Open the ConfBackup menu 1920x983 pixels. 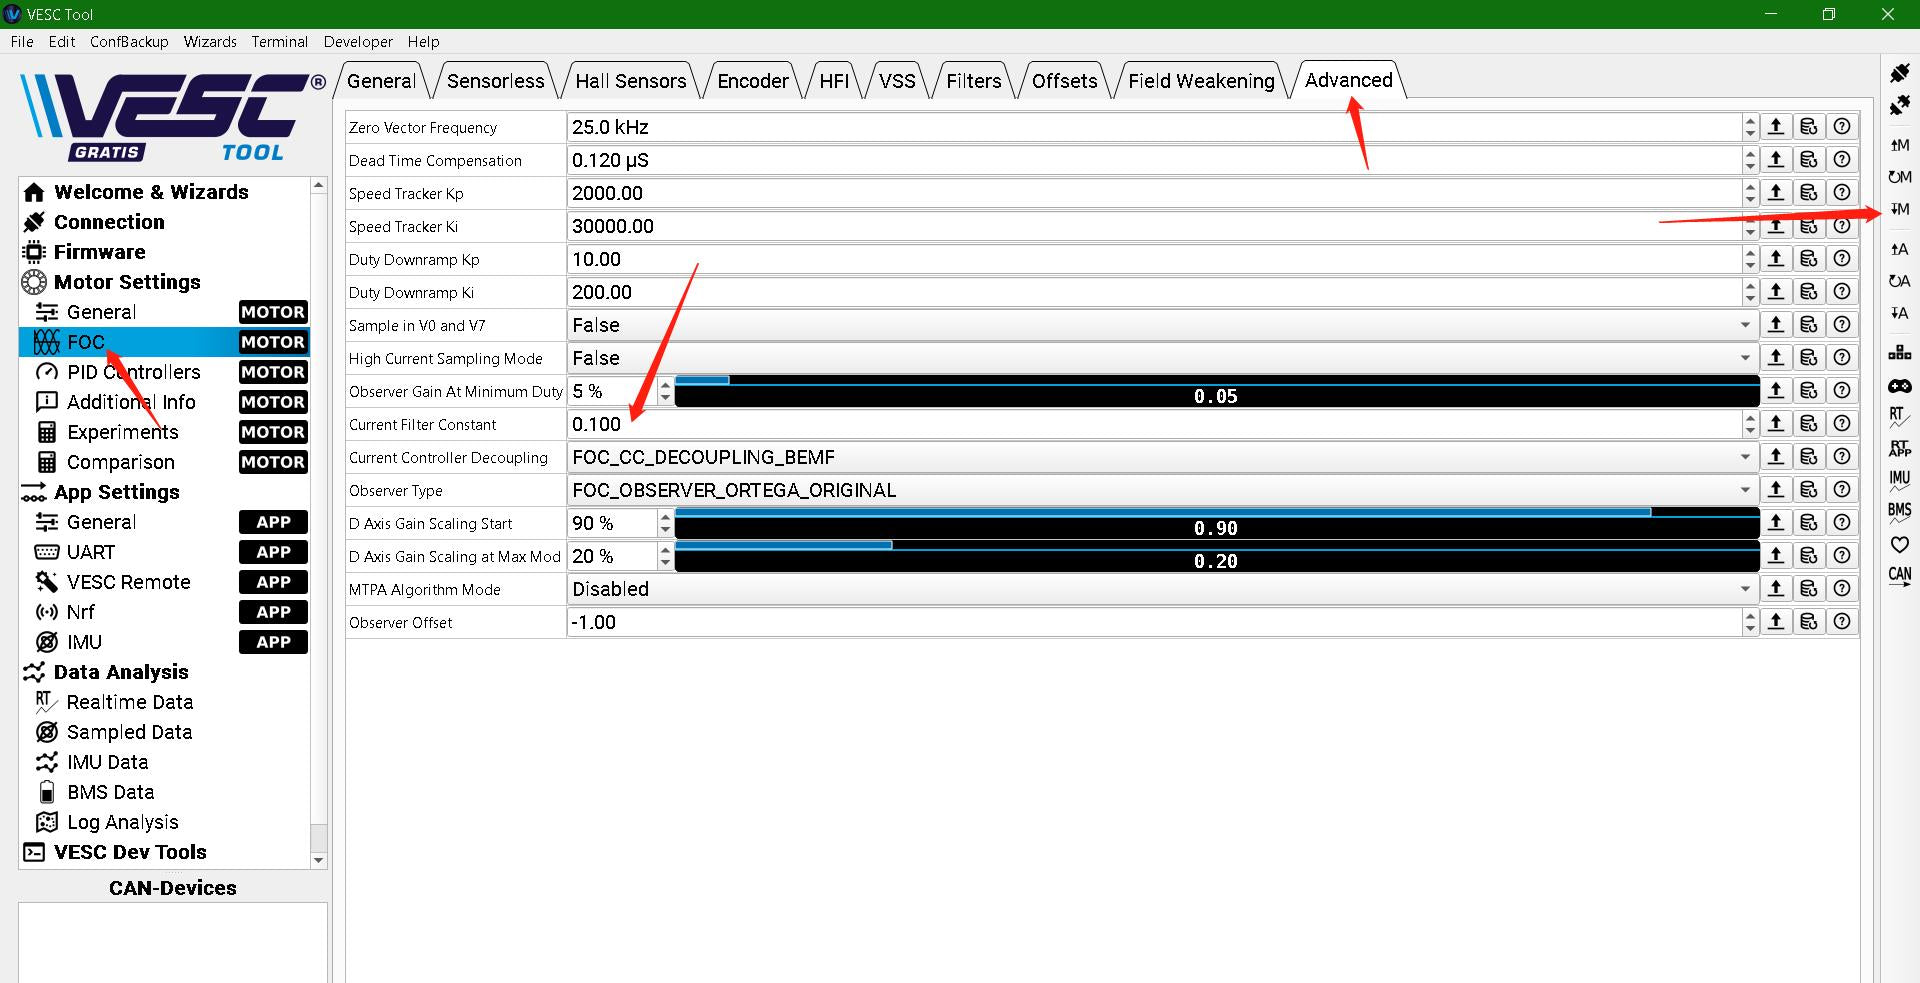[x=129, y=42]
